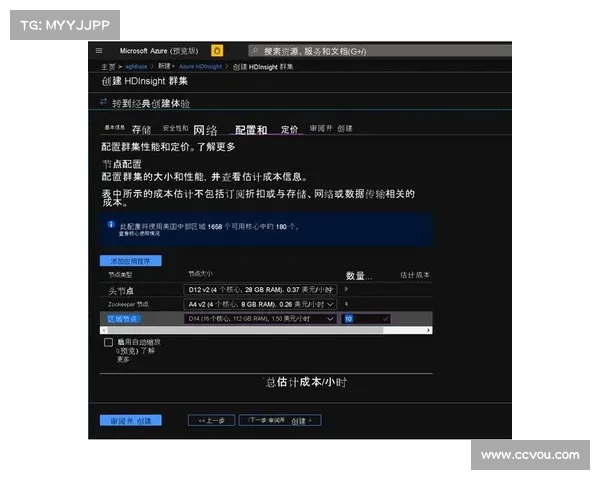The image size is (600, 480).
Task: Click the scrollbar right arrow
Action: [429, 330]
